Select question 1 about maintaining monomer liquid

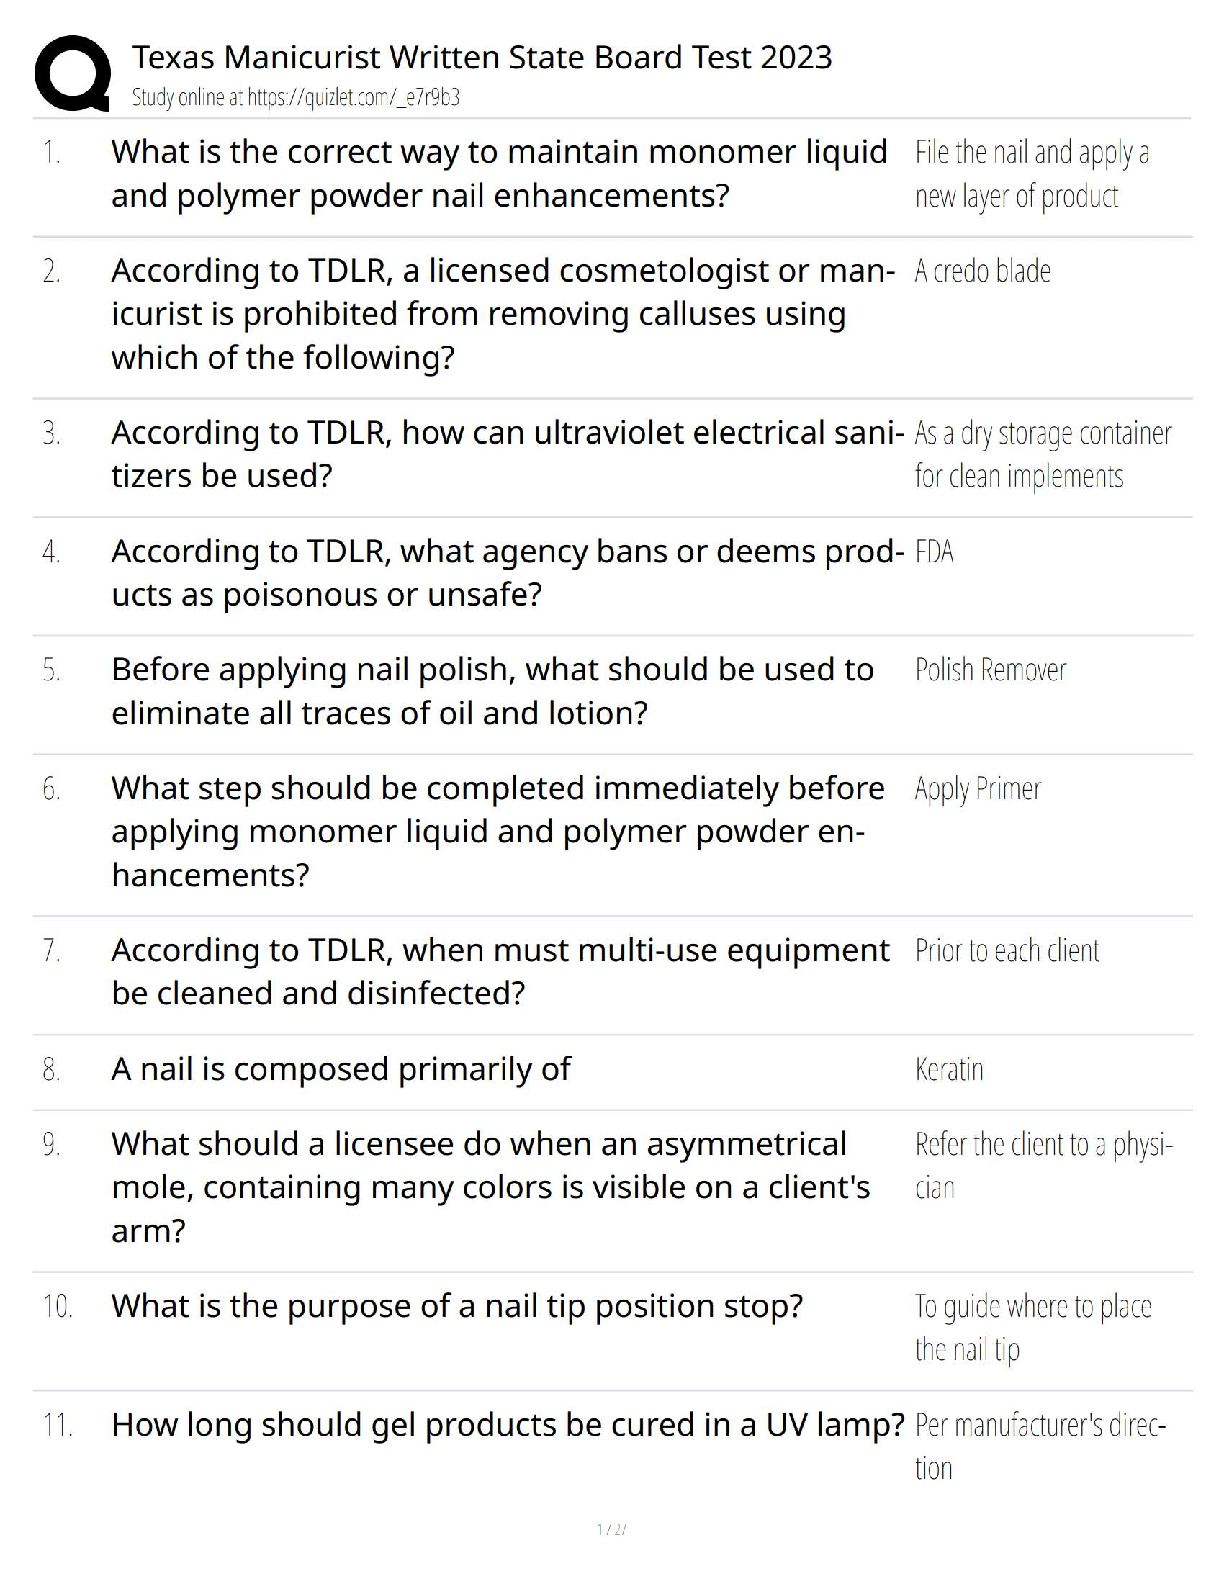[x=499, y=173]
